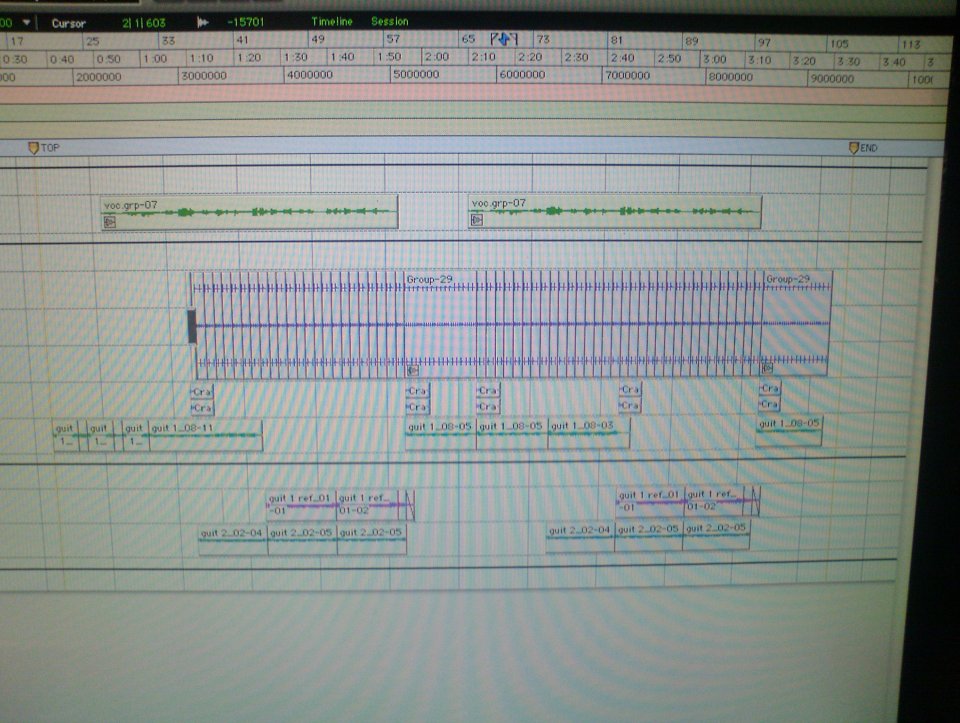Click group icon at bottom of first Group-29 clip
The height and width of the screenshot is (723, 960).
pyautogui.click(x=412, y=369)
